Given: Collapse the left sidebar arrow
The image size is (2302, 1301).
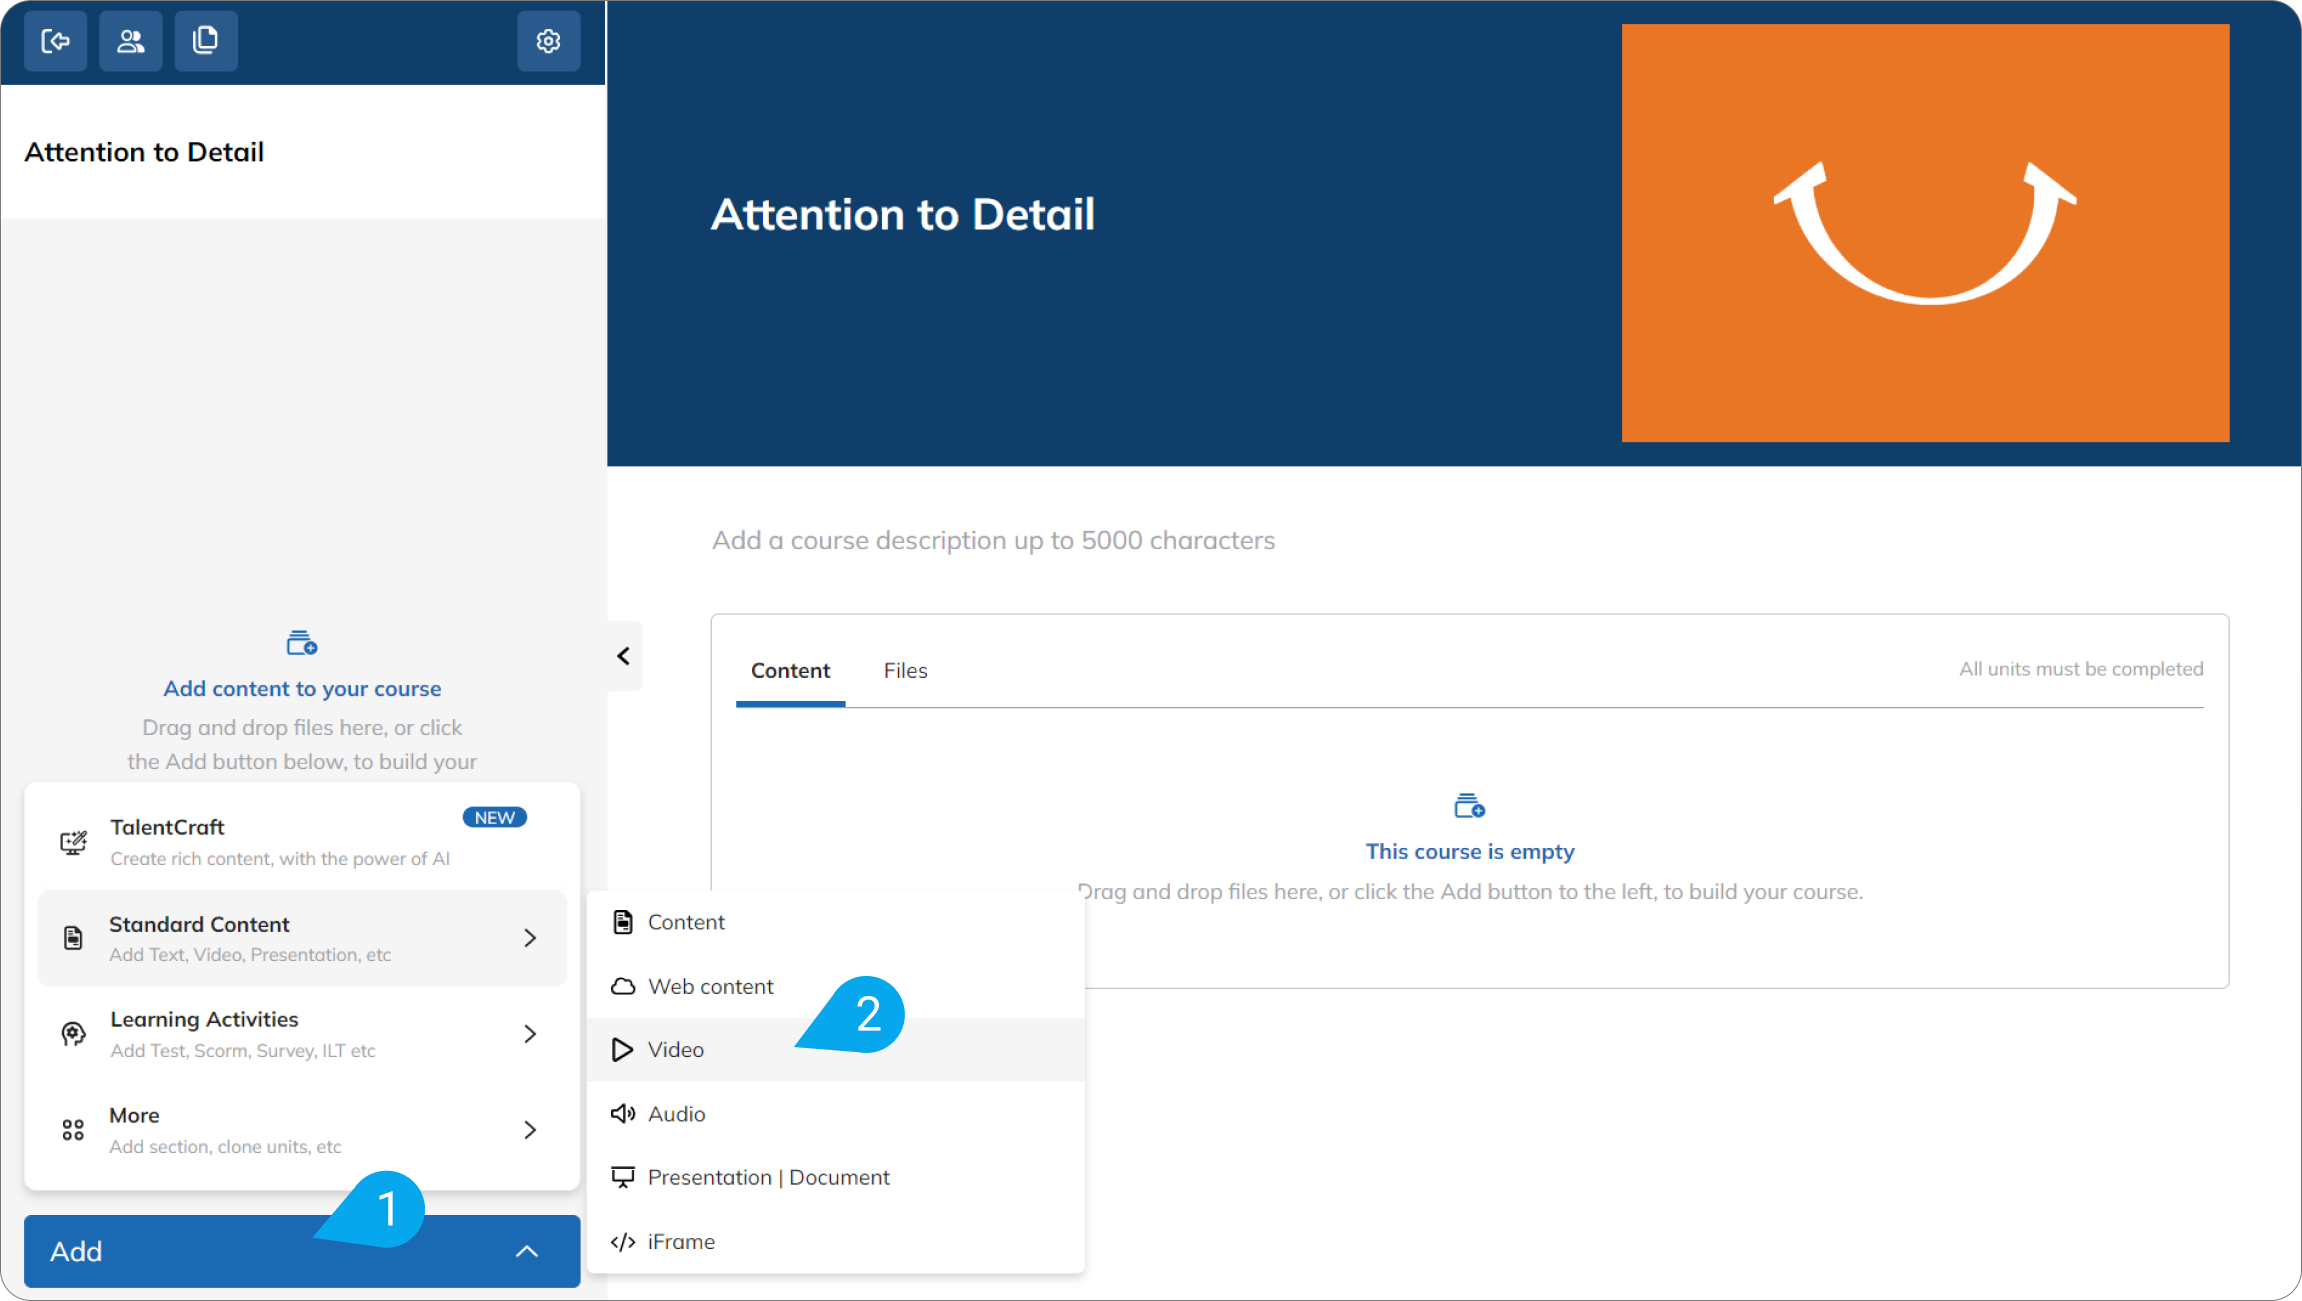Looking at the screenshot, I should [624, 656].
